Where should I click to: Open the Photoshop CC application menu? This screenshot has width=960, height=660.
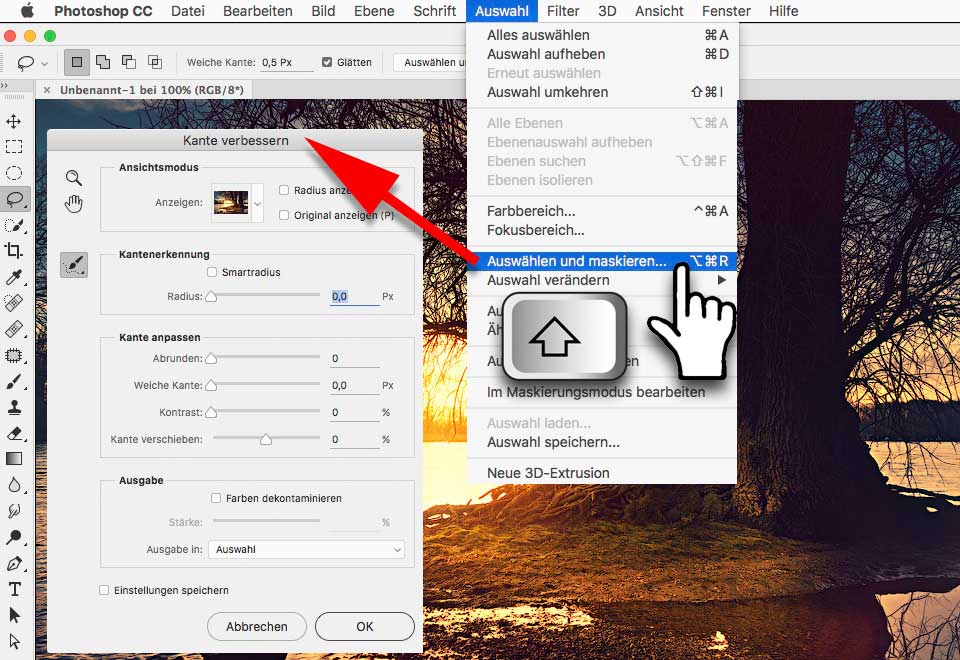coord(103,11)
